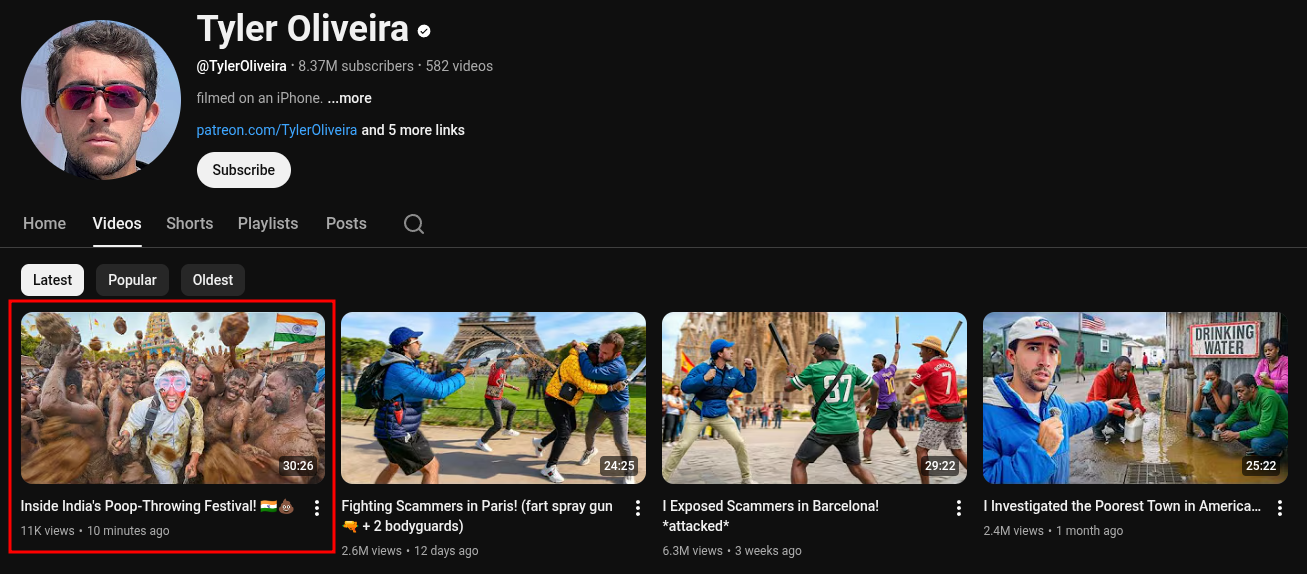Screen dimensions: 1307x574
Task: Open title 'Fighting Scammers in Paris!'
Action: pos(477,516)
